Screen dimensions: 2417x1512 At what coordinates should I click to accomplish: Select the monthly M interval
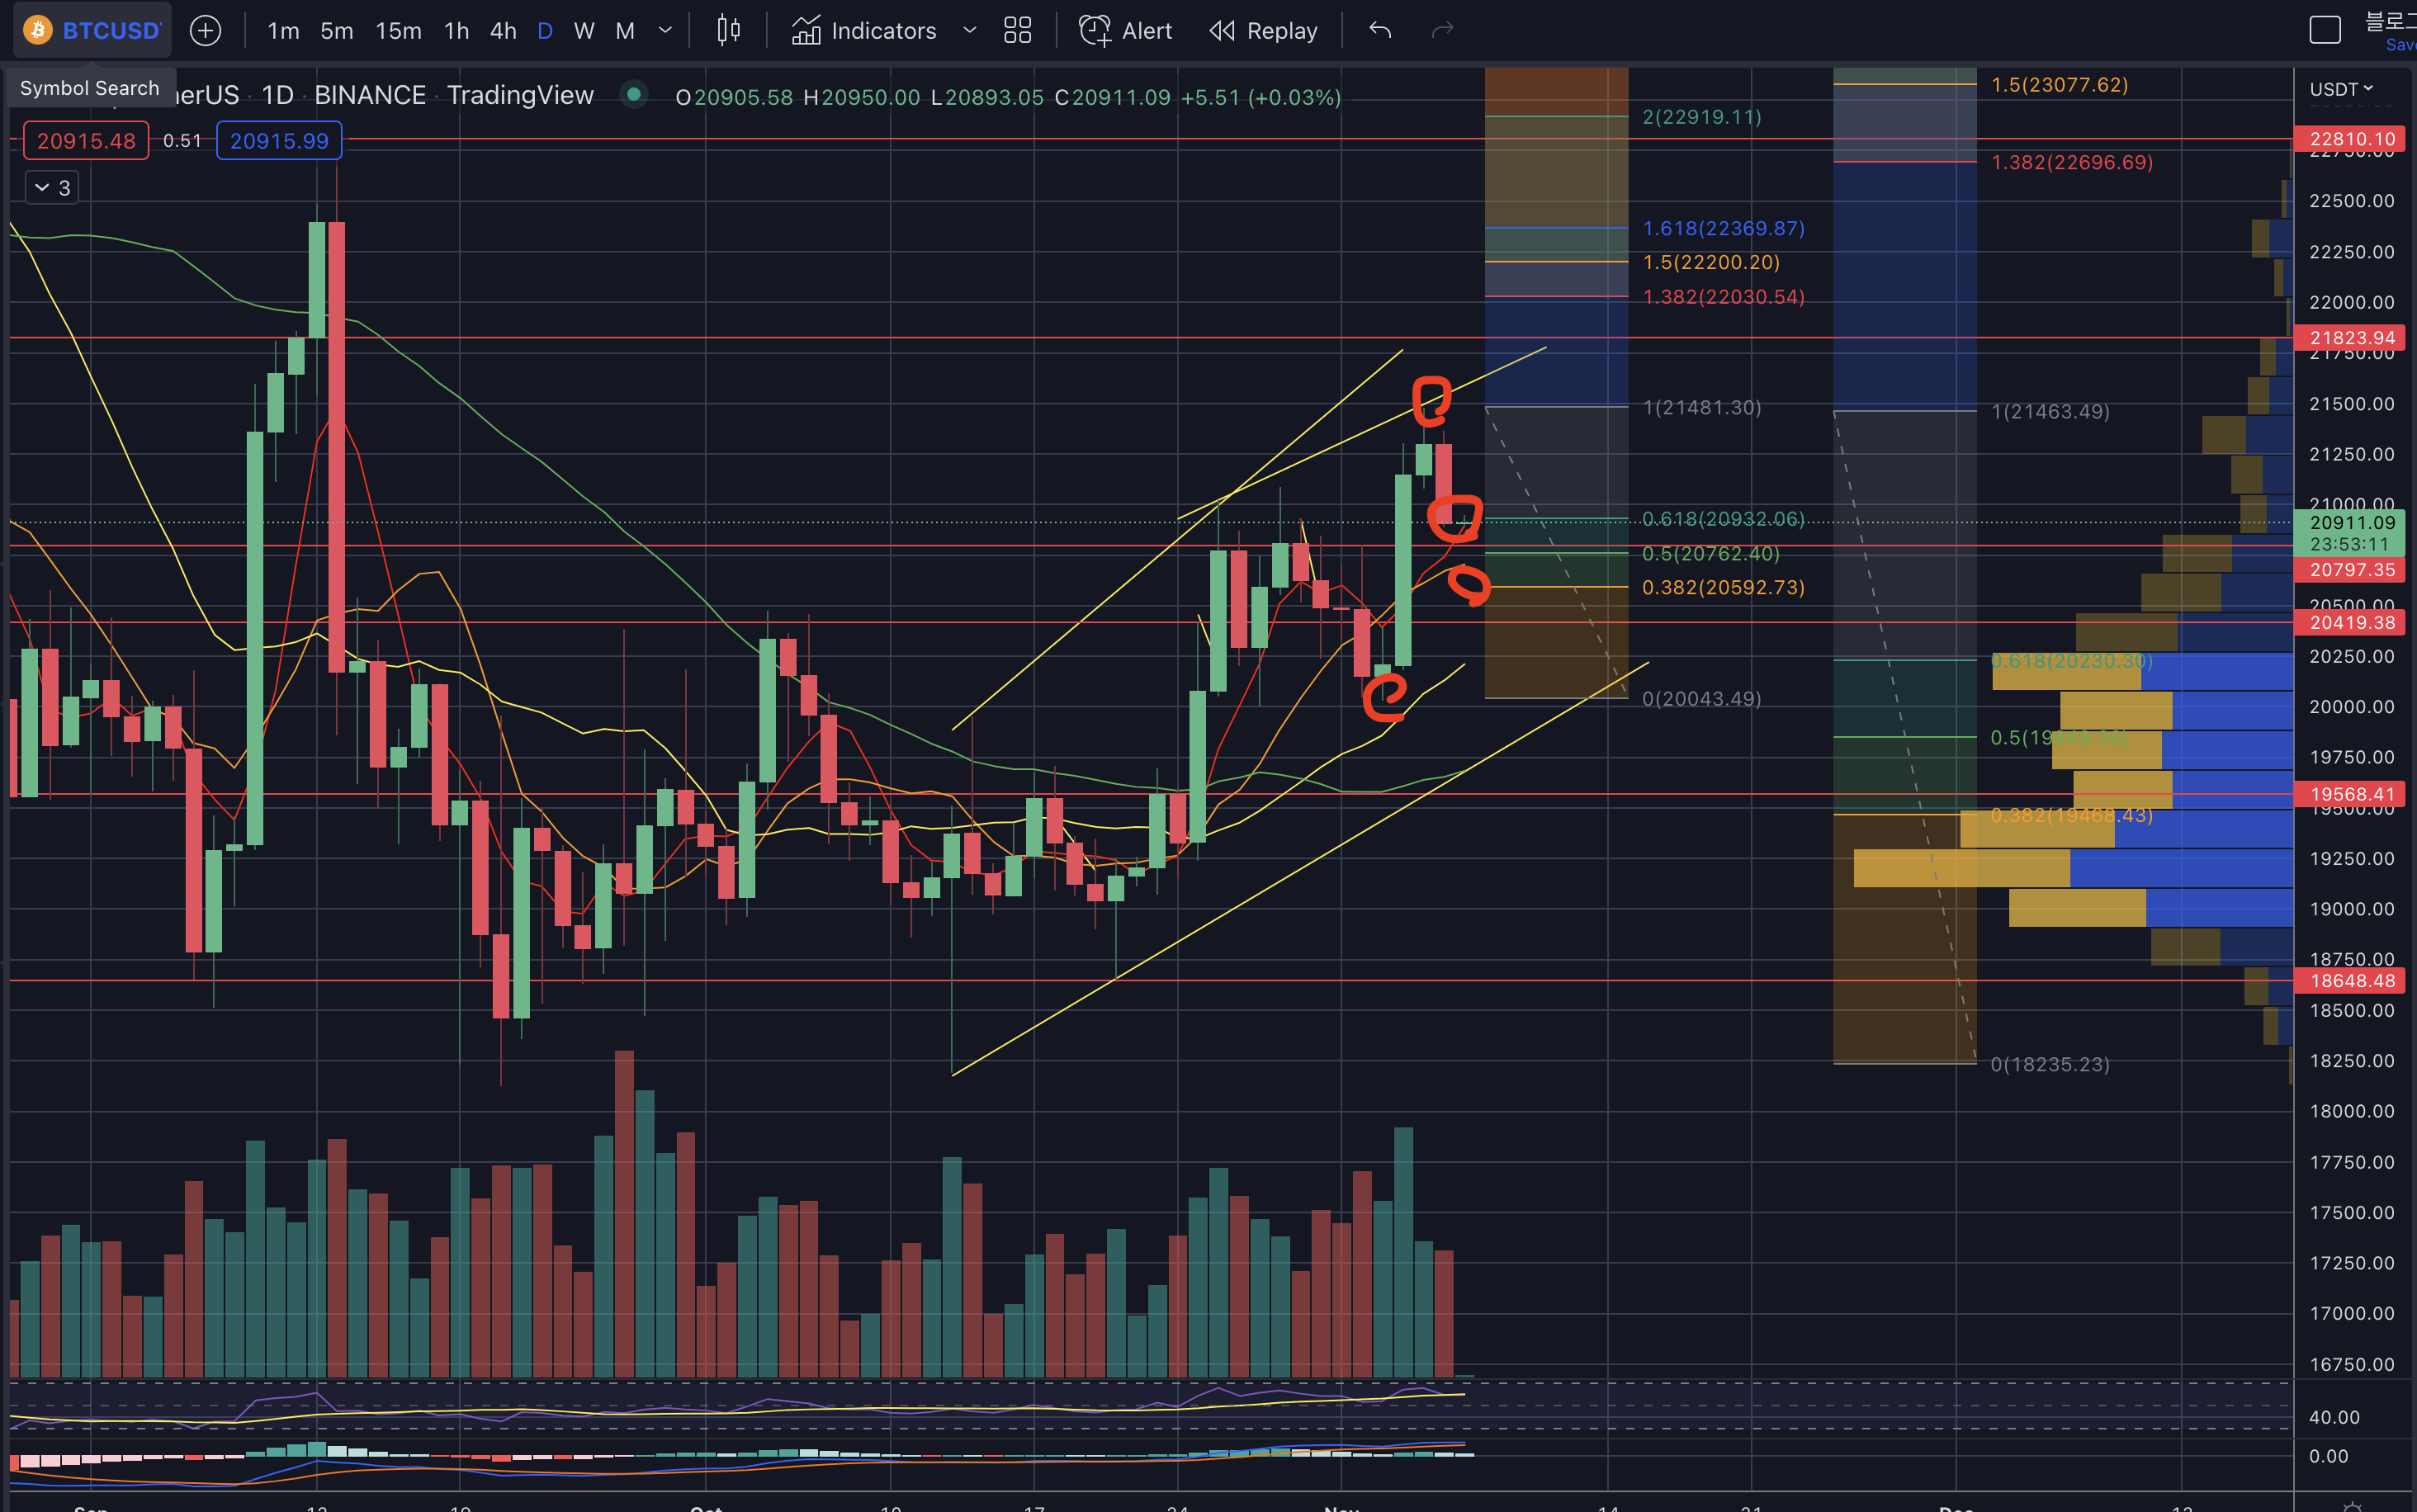pyautogui.click(x=625, y=30)
